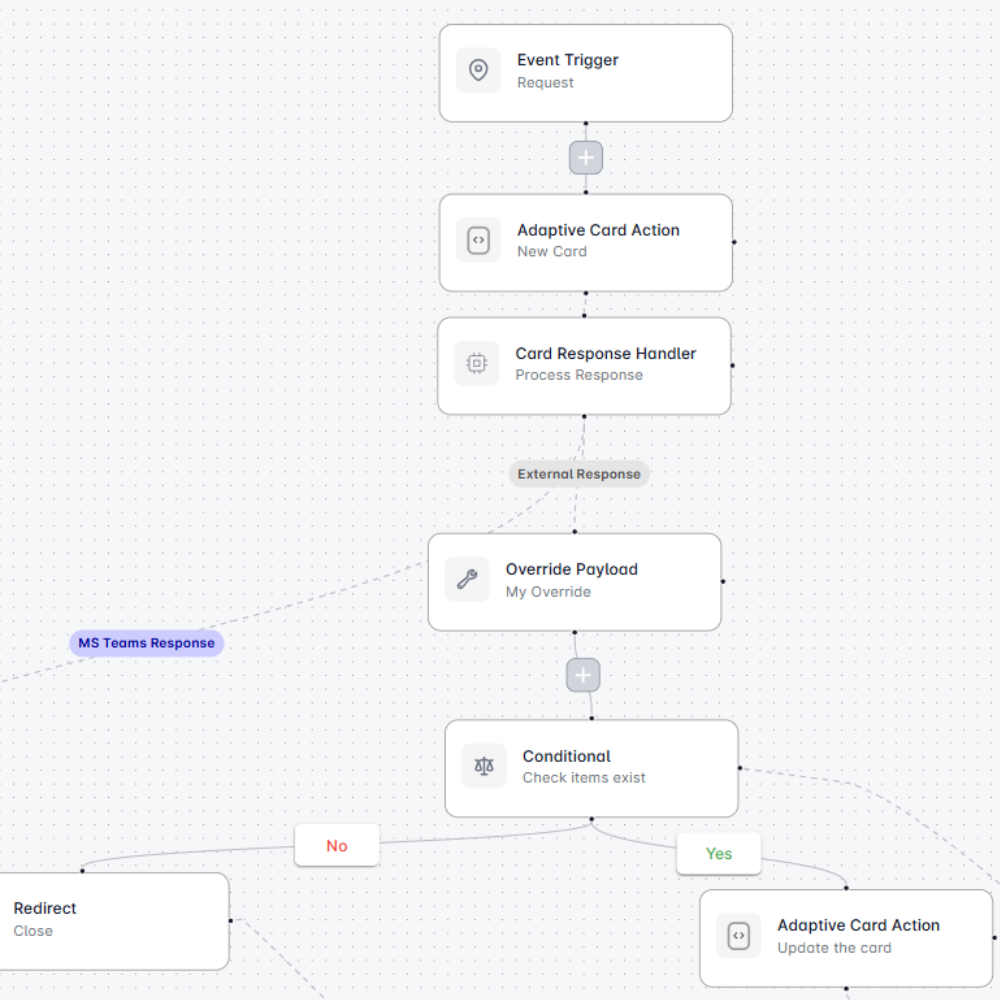Open the Conditional node title

tap(566, 756)
